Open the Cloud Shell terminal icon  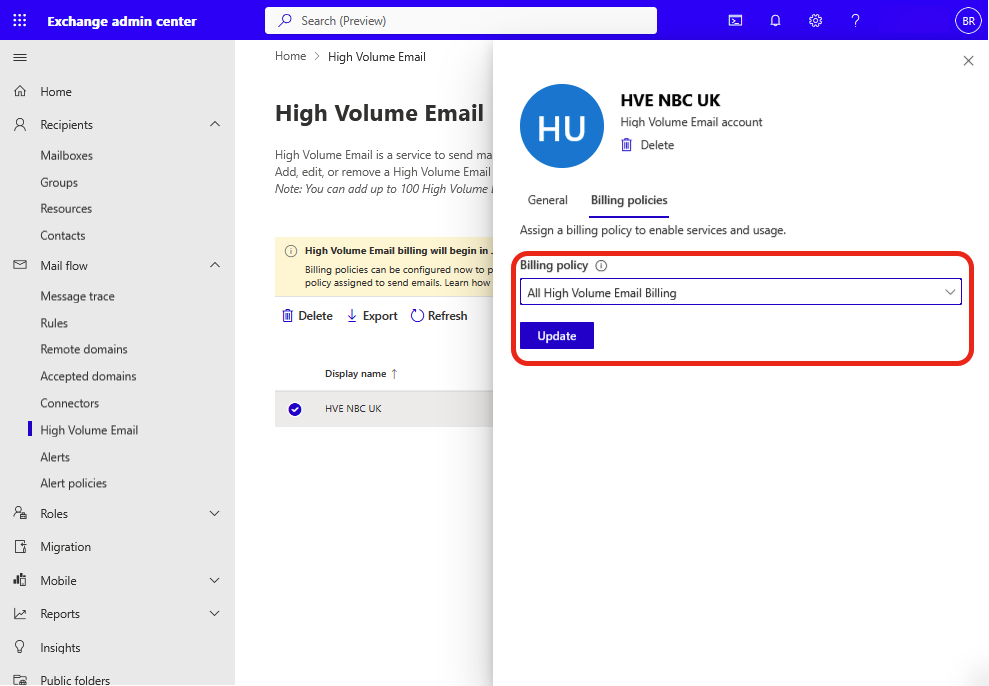pyautogui.click(x=735, y=21)
